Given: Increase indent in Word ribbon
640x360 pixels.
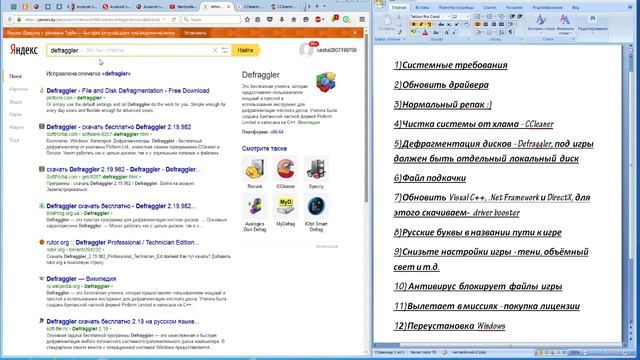Looking at the screenshot, I should pyautogui.click(x=520, y=16).
